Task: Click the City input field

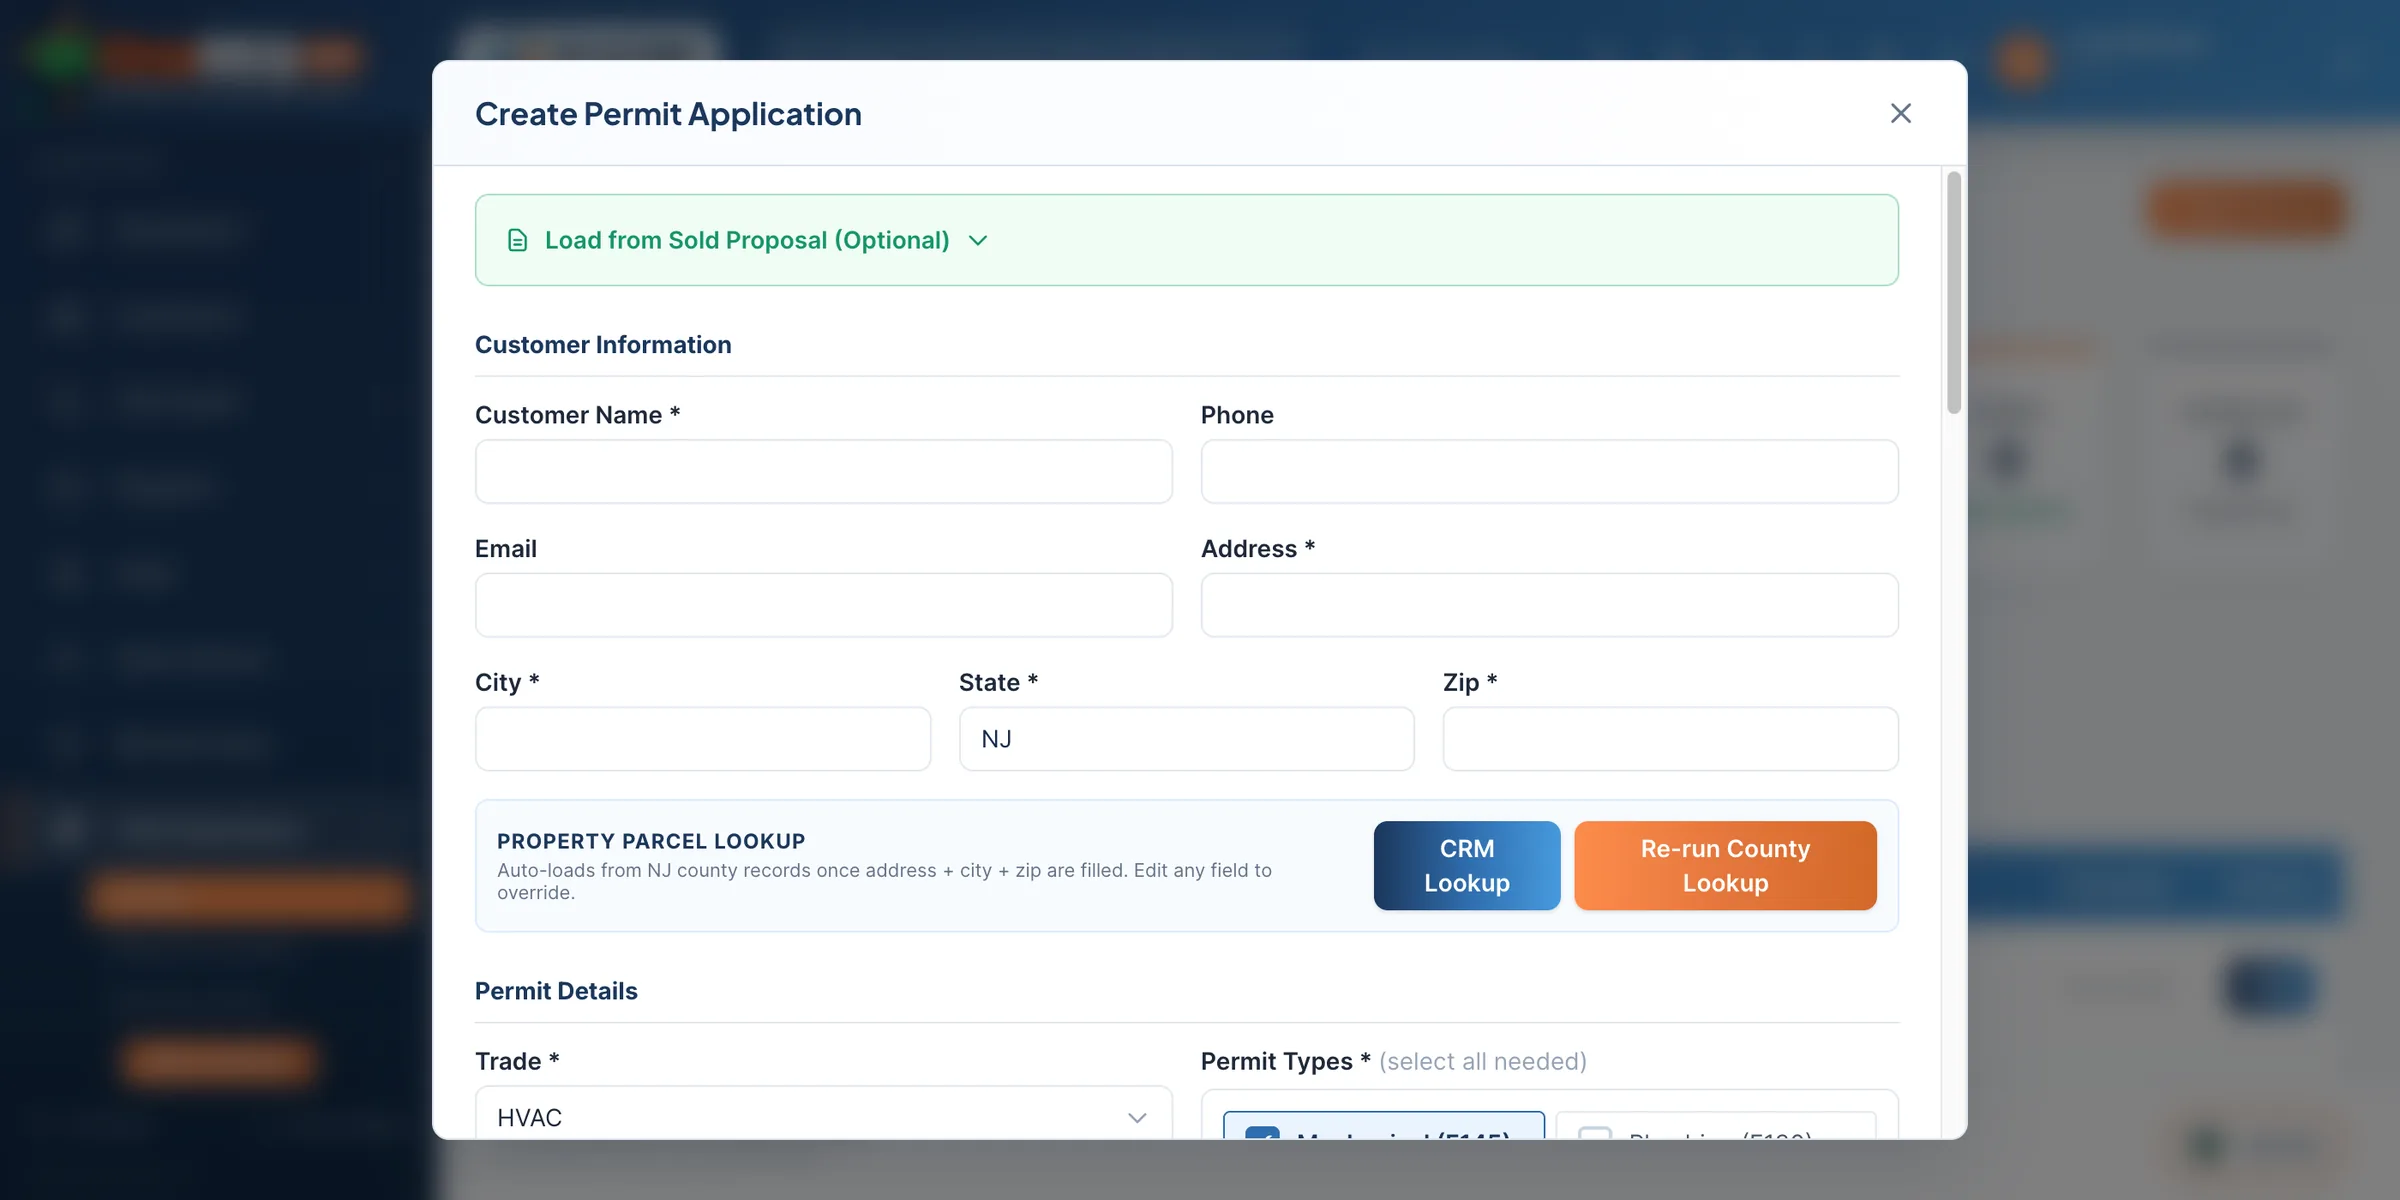Action: click(703, 739)
